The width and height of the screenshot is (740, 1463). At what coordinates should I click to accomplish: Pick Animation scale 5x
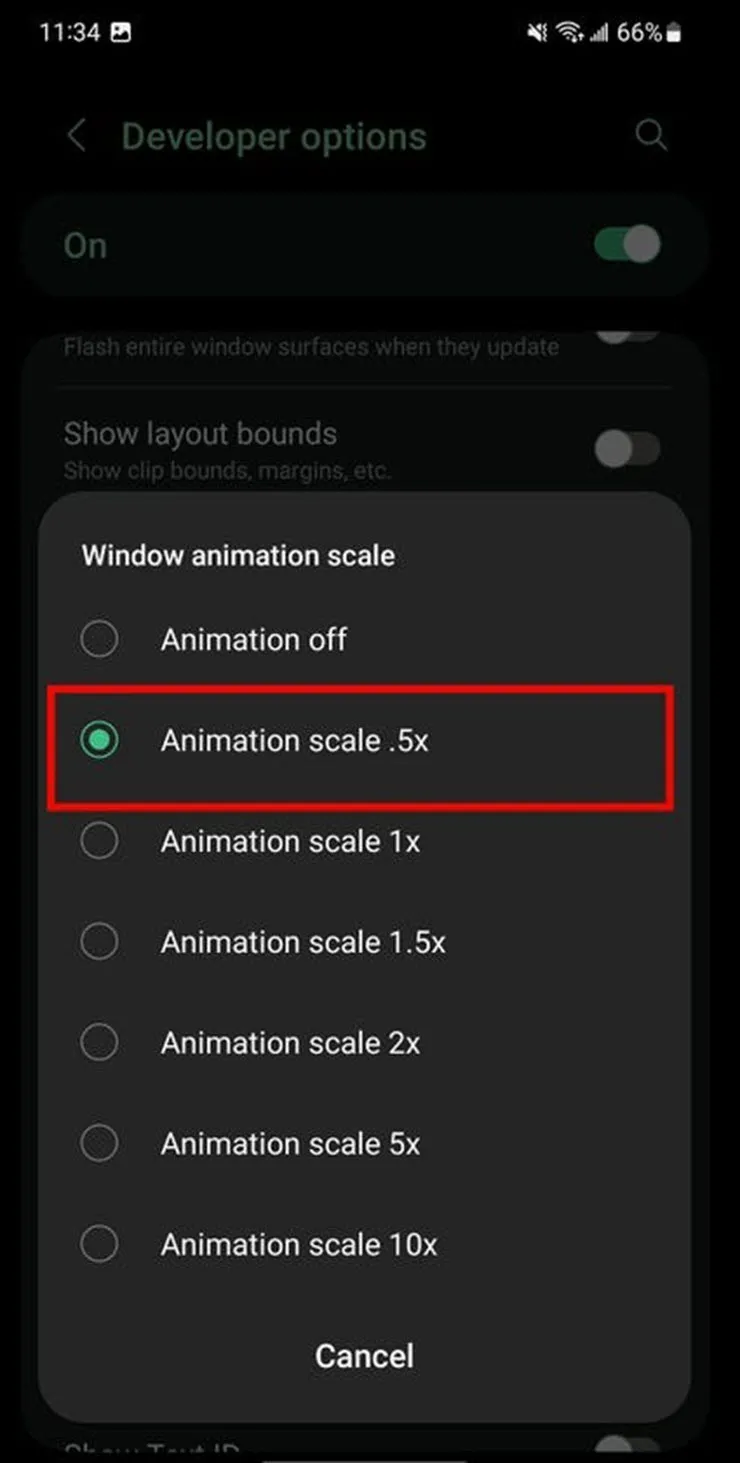tap(100, 1143)
